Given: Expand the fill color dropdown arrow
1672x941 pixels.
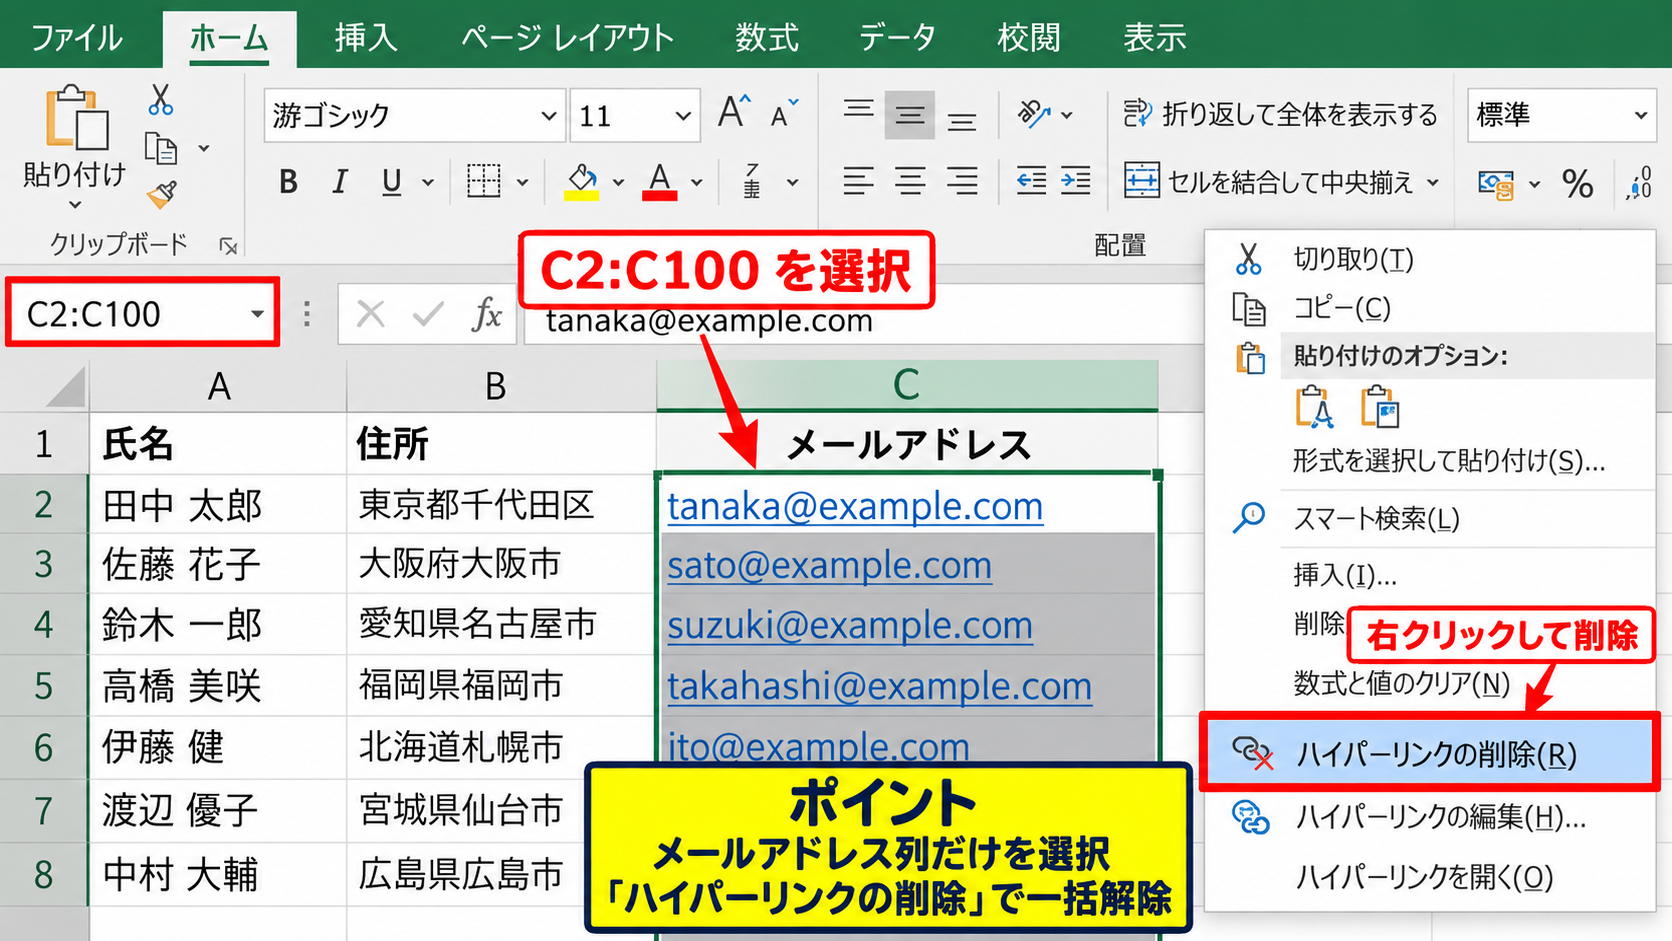Looking at the screenshot, I should tap(618, 182).
